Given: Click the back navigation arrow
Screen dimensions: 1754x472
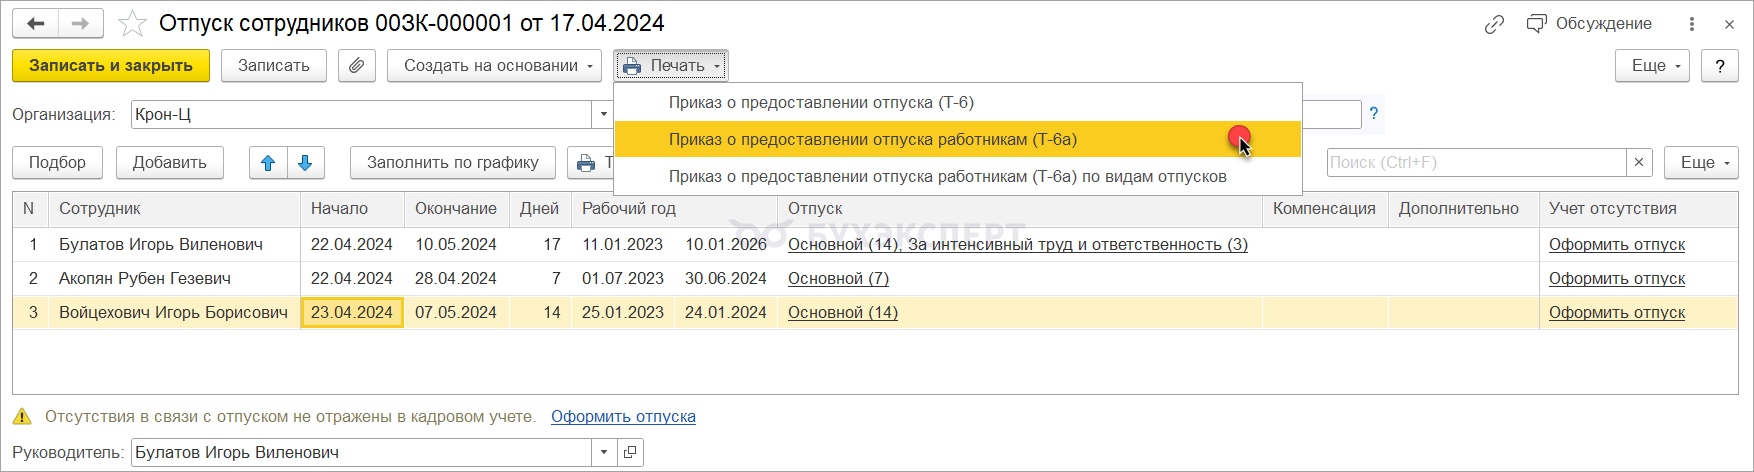Looking at the screenshot, I should point(36,24).
